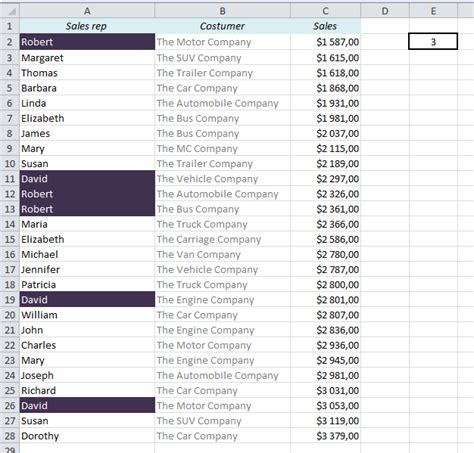
Task: Select Charles cell in column A
Action: (x=87, y=345)
